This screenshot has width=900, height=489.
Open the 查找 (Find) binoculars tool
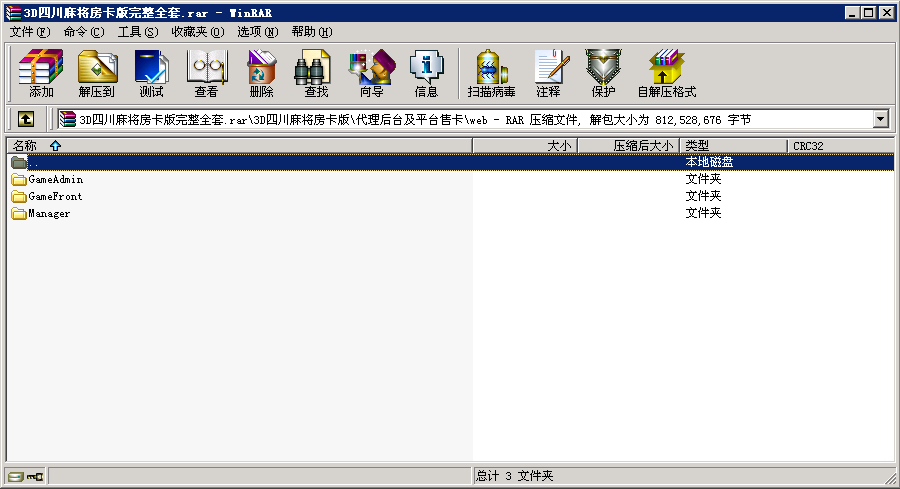[316, 73]
